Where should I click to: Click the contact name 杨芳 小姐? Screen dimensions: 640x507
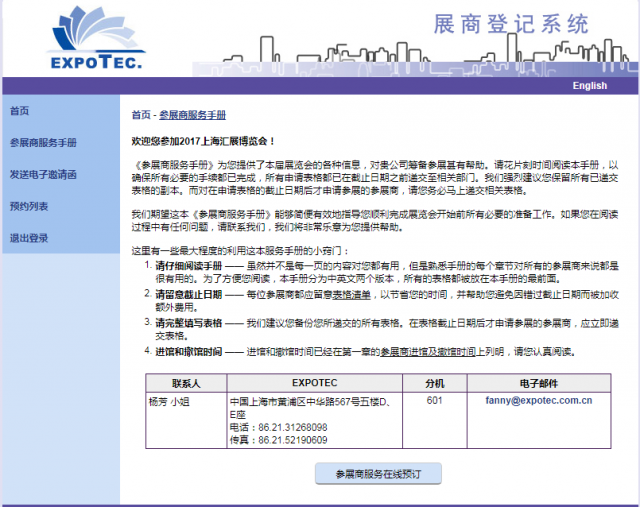click(169, 401)
